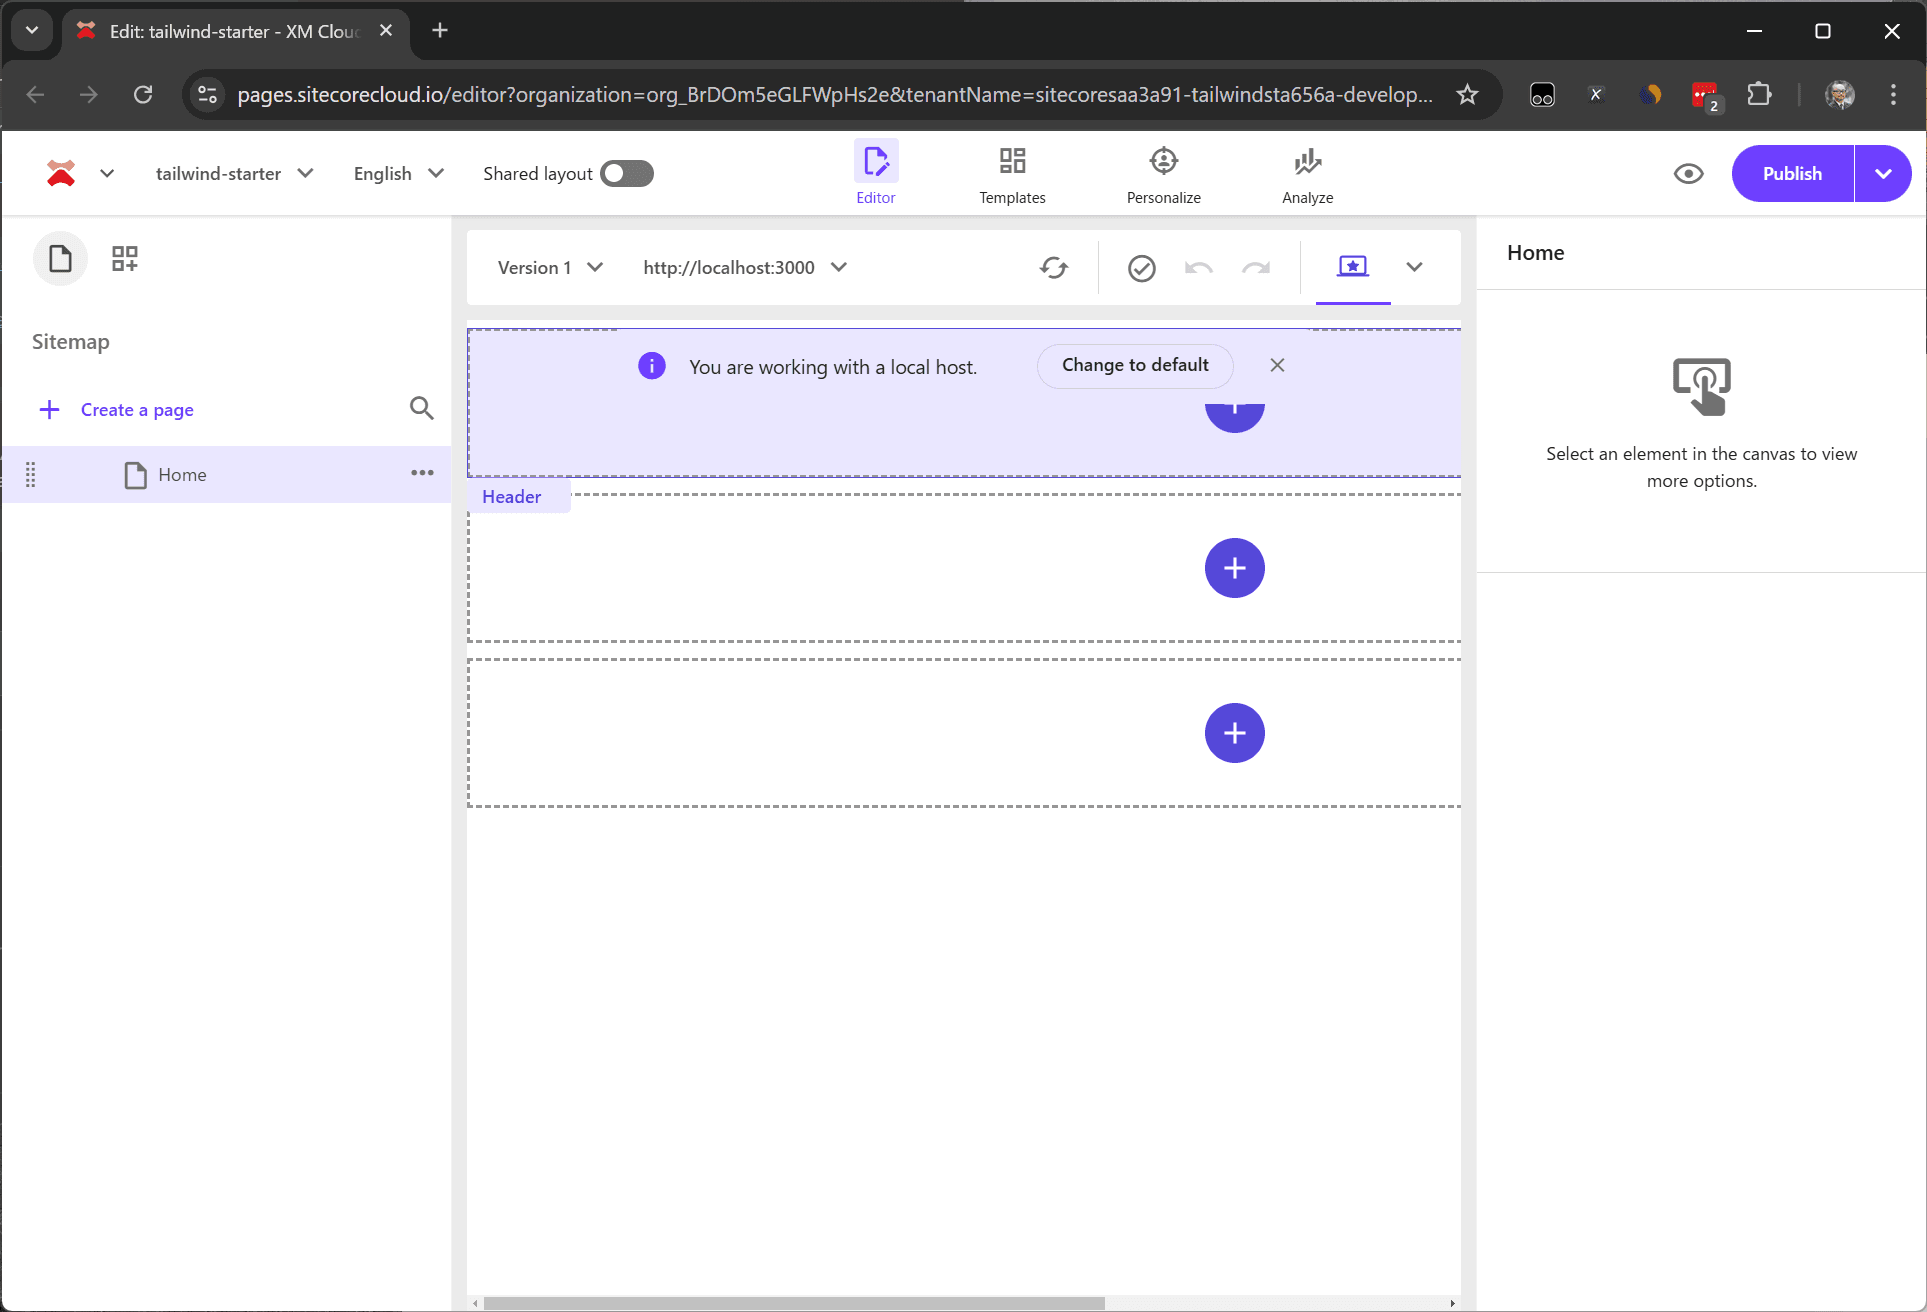Click the undo arrow icon

click(x=1198, y=268)
